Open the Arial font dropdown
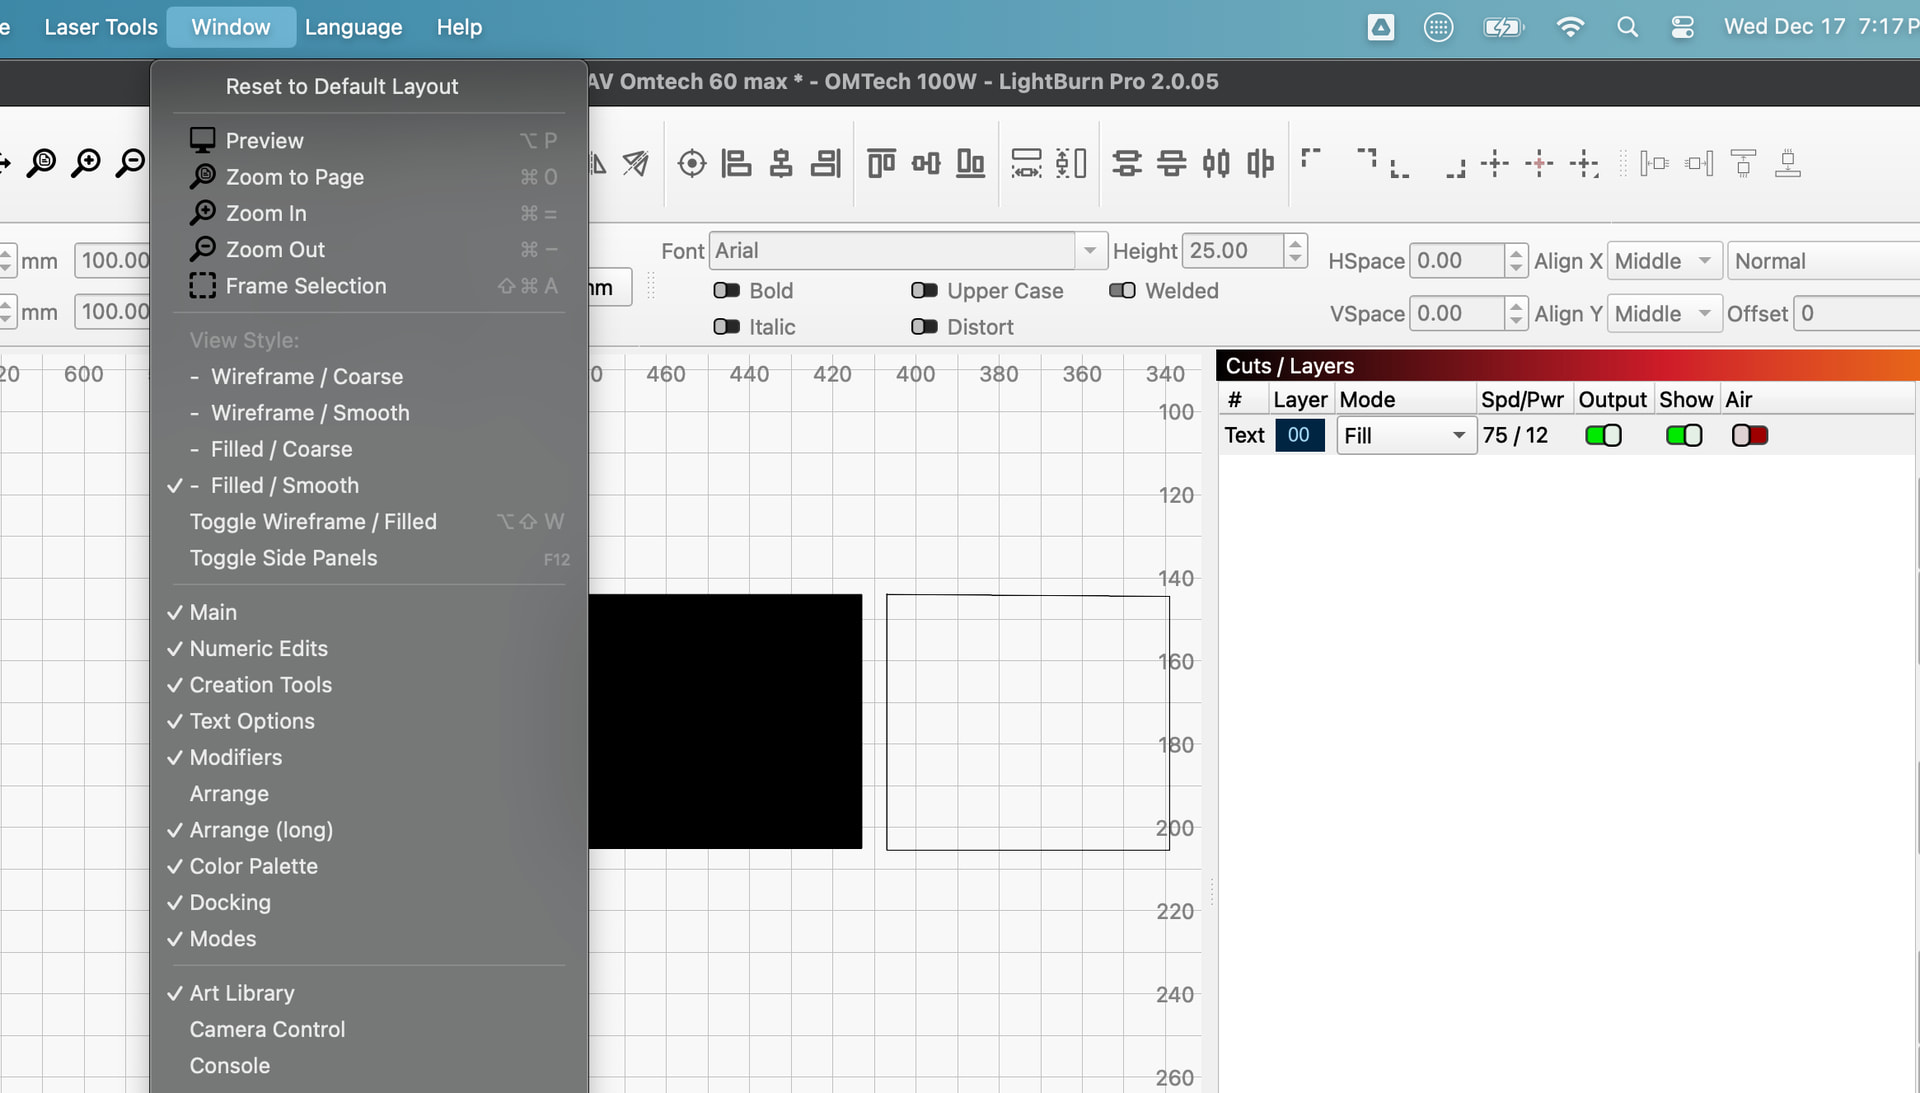The width and height of the screenshot is (1920, 1093). pyautogui.click(x=1089, y=251)
